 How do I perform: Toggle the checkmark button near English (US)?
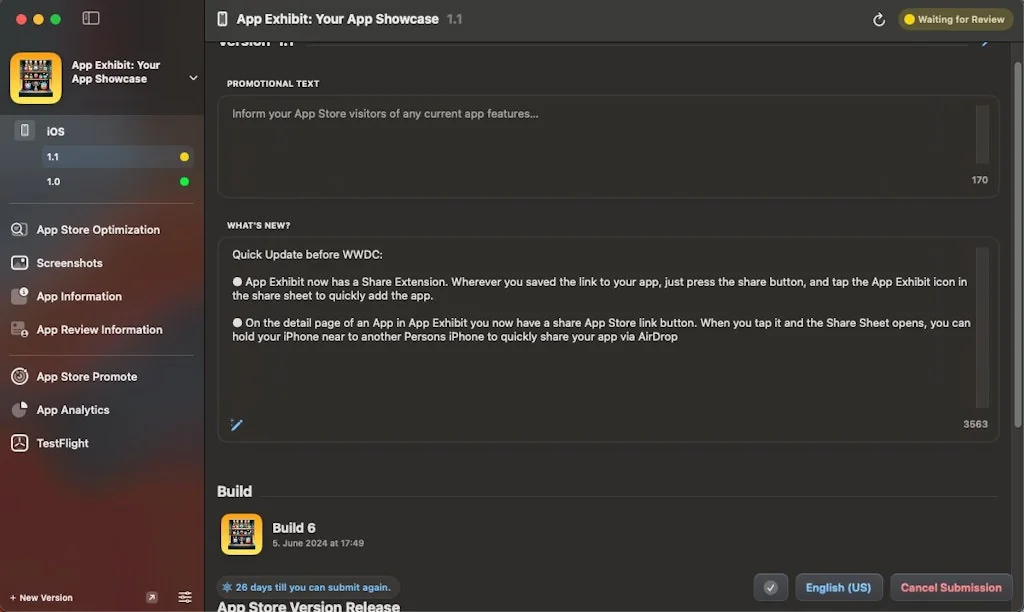pos(770,587)
